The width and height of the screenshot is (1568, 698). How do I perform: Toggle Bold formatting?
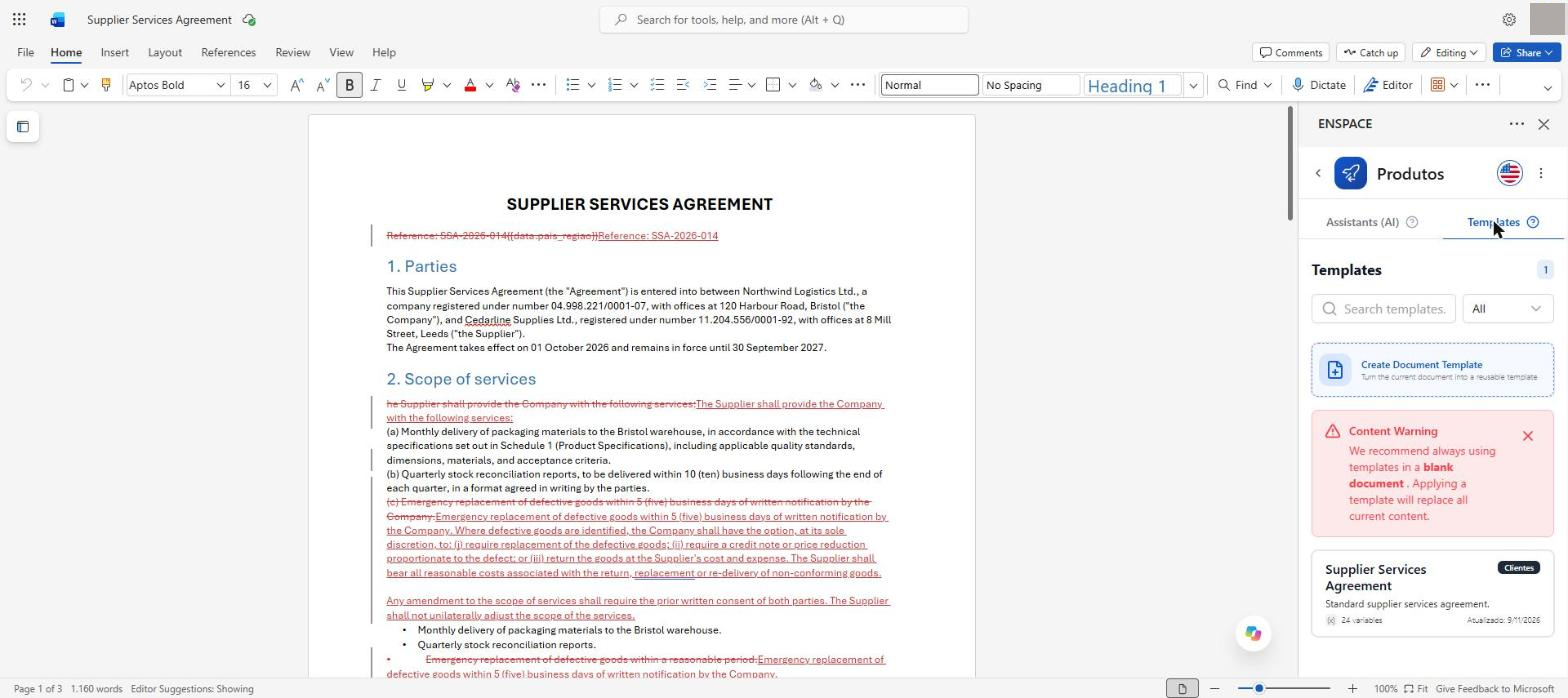click(x=349, y=85)
